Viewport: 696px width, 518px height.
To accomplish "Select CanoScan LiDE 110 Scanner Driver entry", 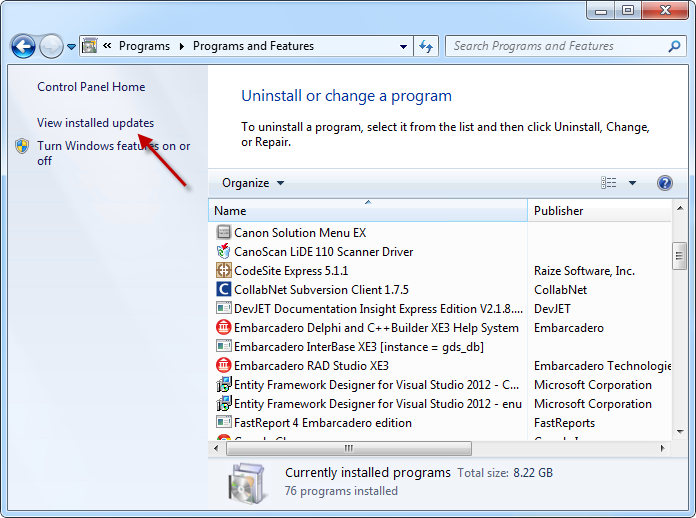I will (324, 252).
